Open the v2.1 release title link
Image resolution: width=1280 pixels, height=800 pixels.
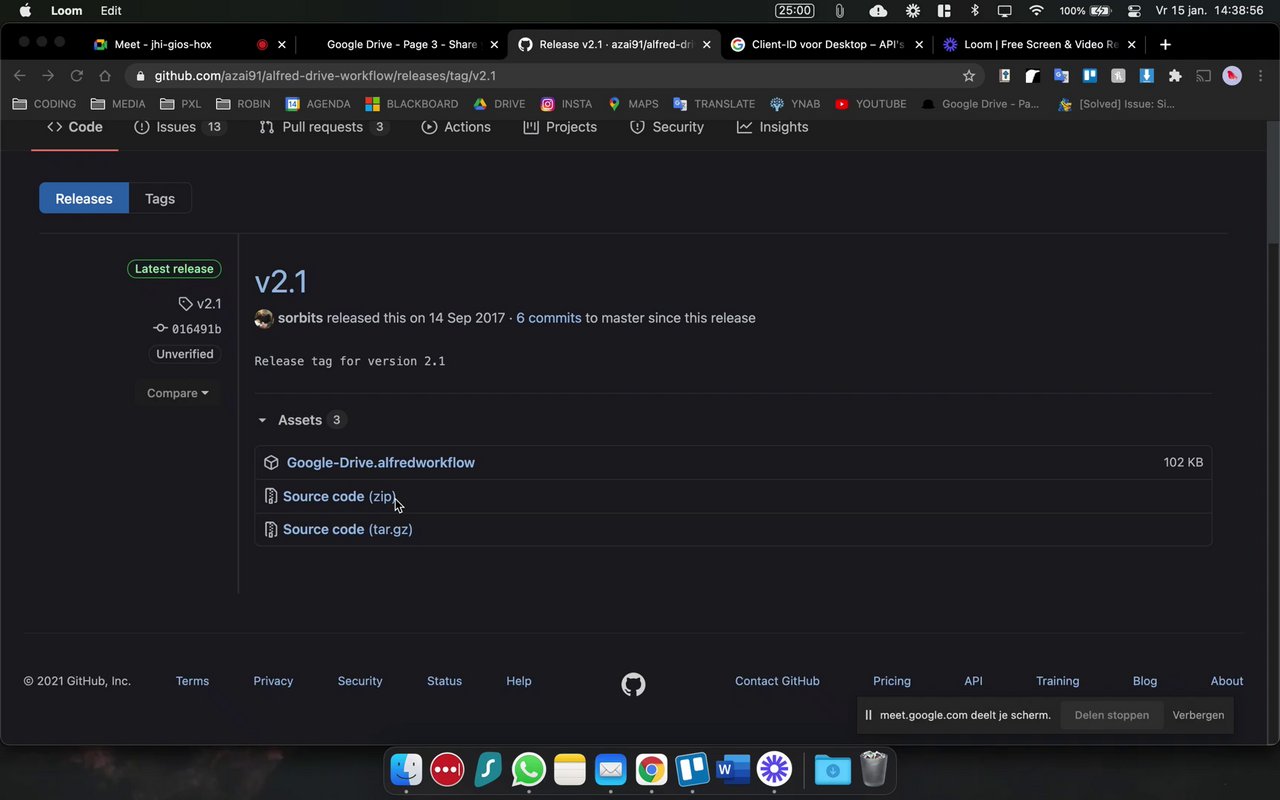pyautogui.click(x=281, y=282)
